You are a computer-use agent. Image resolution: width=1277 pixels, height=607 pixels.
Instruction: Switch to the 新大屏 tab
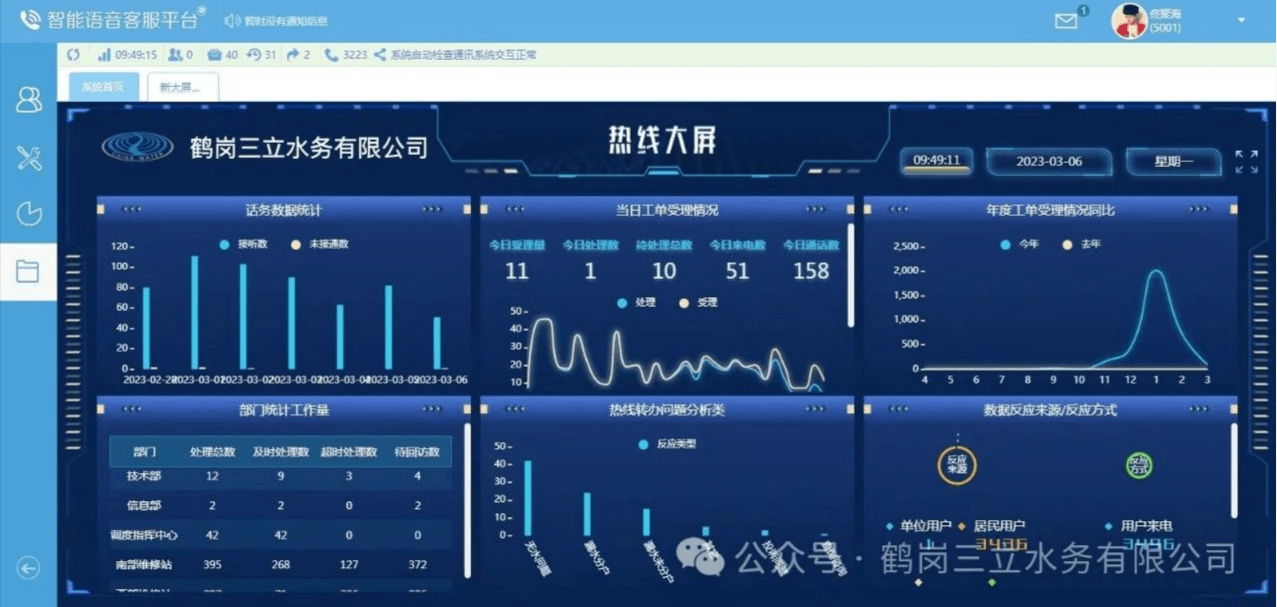pyautogui.click(x=181, y=87)
